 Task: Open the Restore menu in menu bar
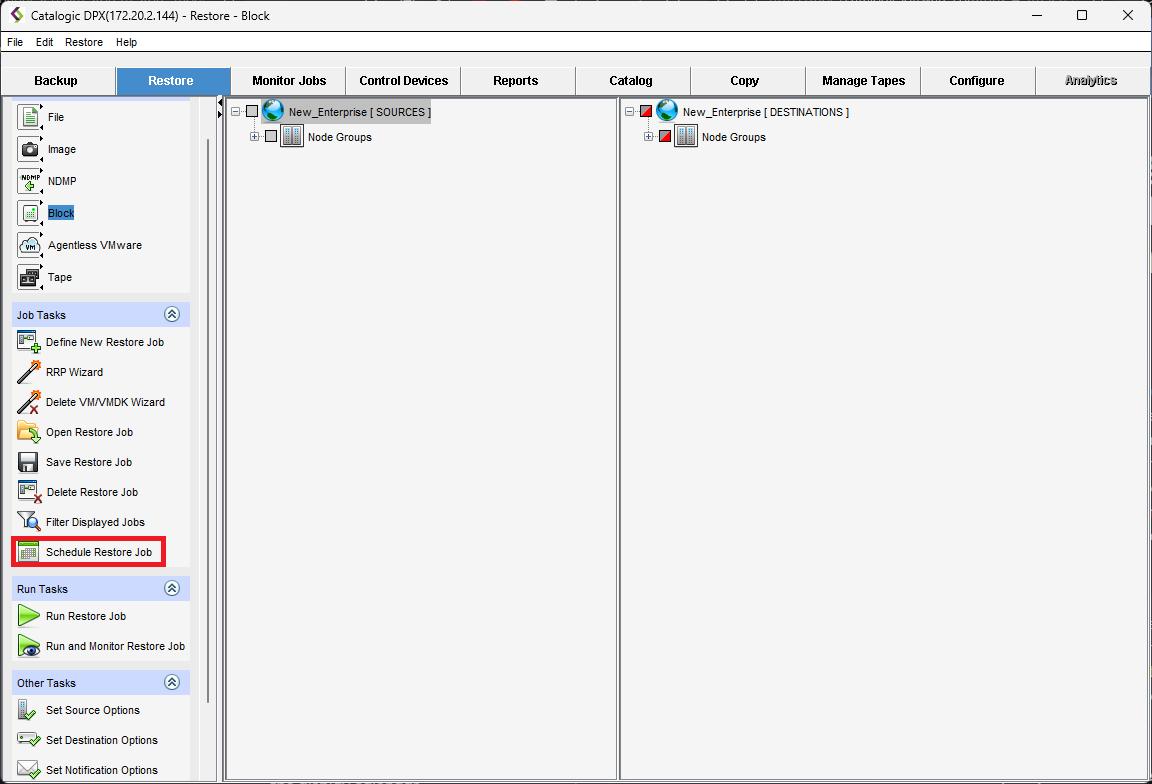pyautogui.click(x=84, y=42)
